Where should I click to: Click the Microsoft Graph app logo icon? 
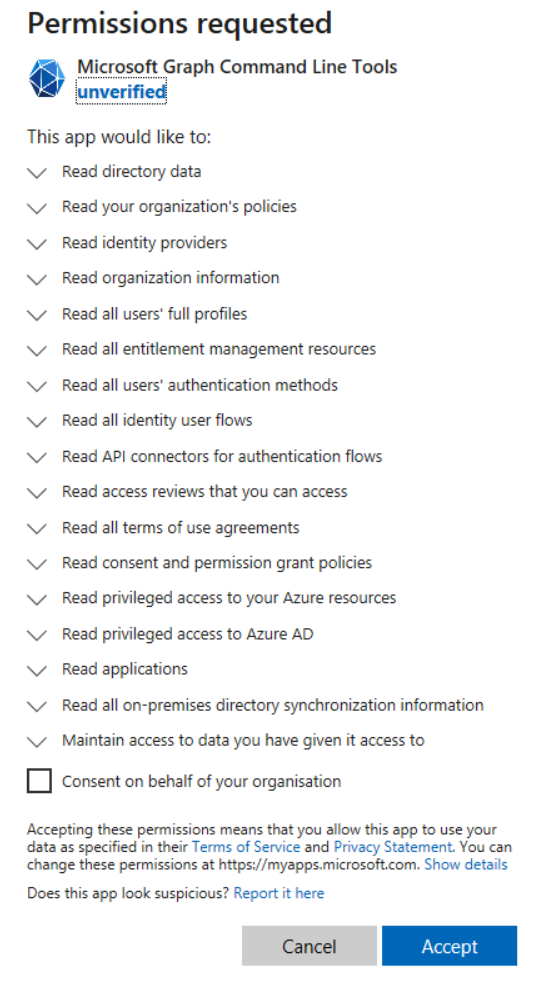[x=47, y=78]
